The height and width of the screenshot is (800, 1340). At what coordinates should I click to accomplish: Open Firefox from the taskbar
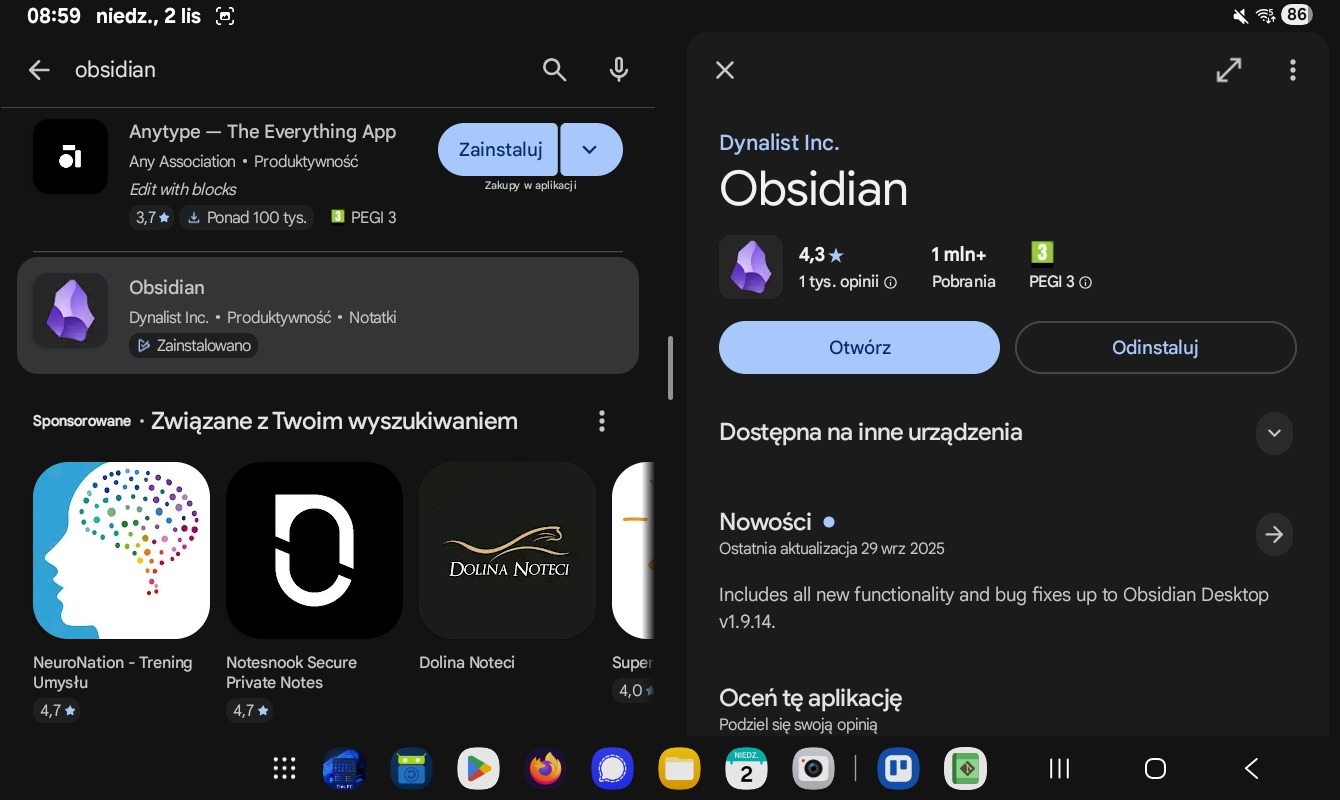545,768
